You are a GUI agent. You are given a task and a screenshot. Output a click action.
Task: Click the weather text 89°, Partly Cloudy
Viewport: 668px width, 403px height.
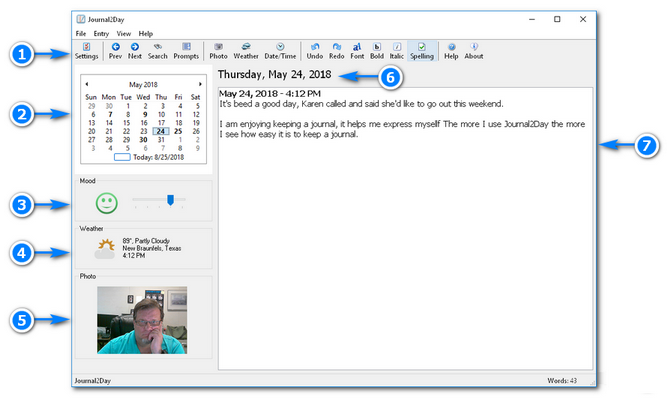[146, 241]
